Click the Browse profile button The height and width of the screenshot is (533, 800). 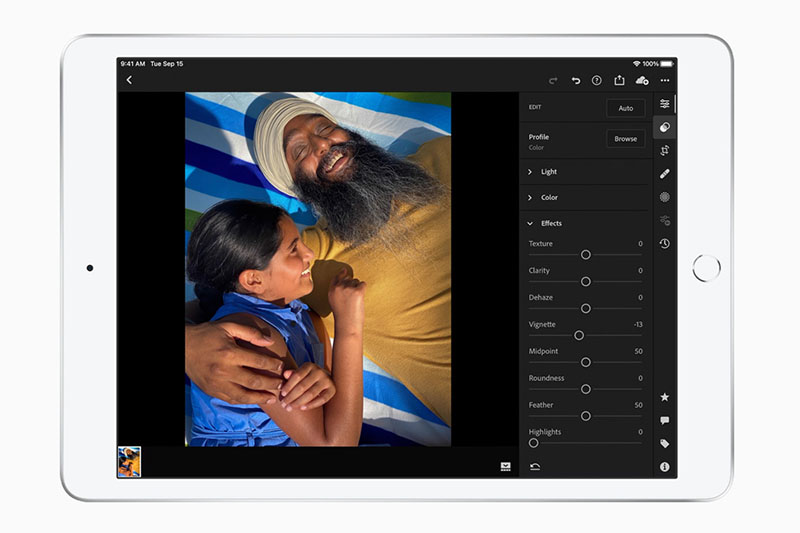click(626, 139)
